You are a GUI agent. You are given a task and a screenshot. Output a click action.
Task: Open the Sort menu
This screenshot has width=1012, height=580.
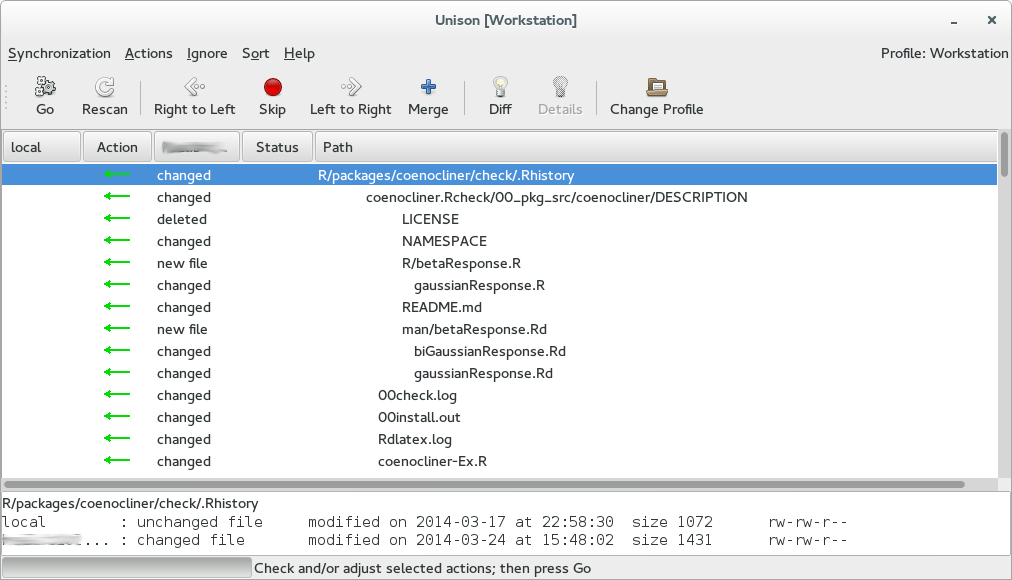(254, 53)
